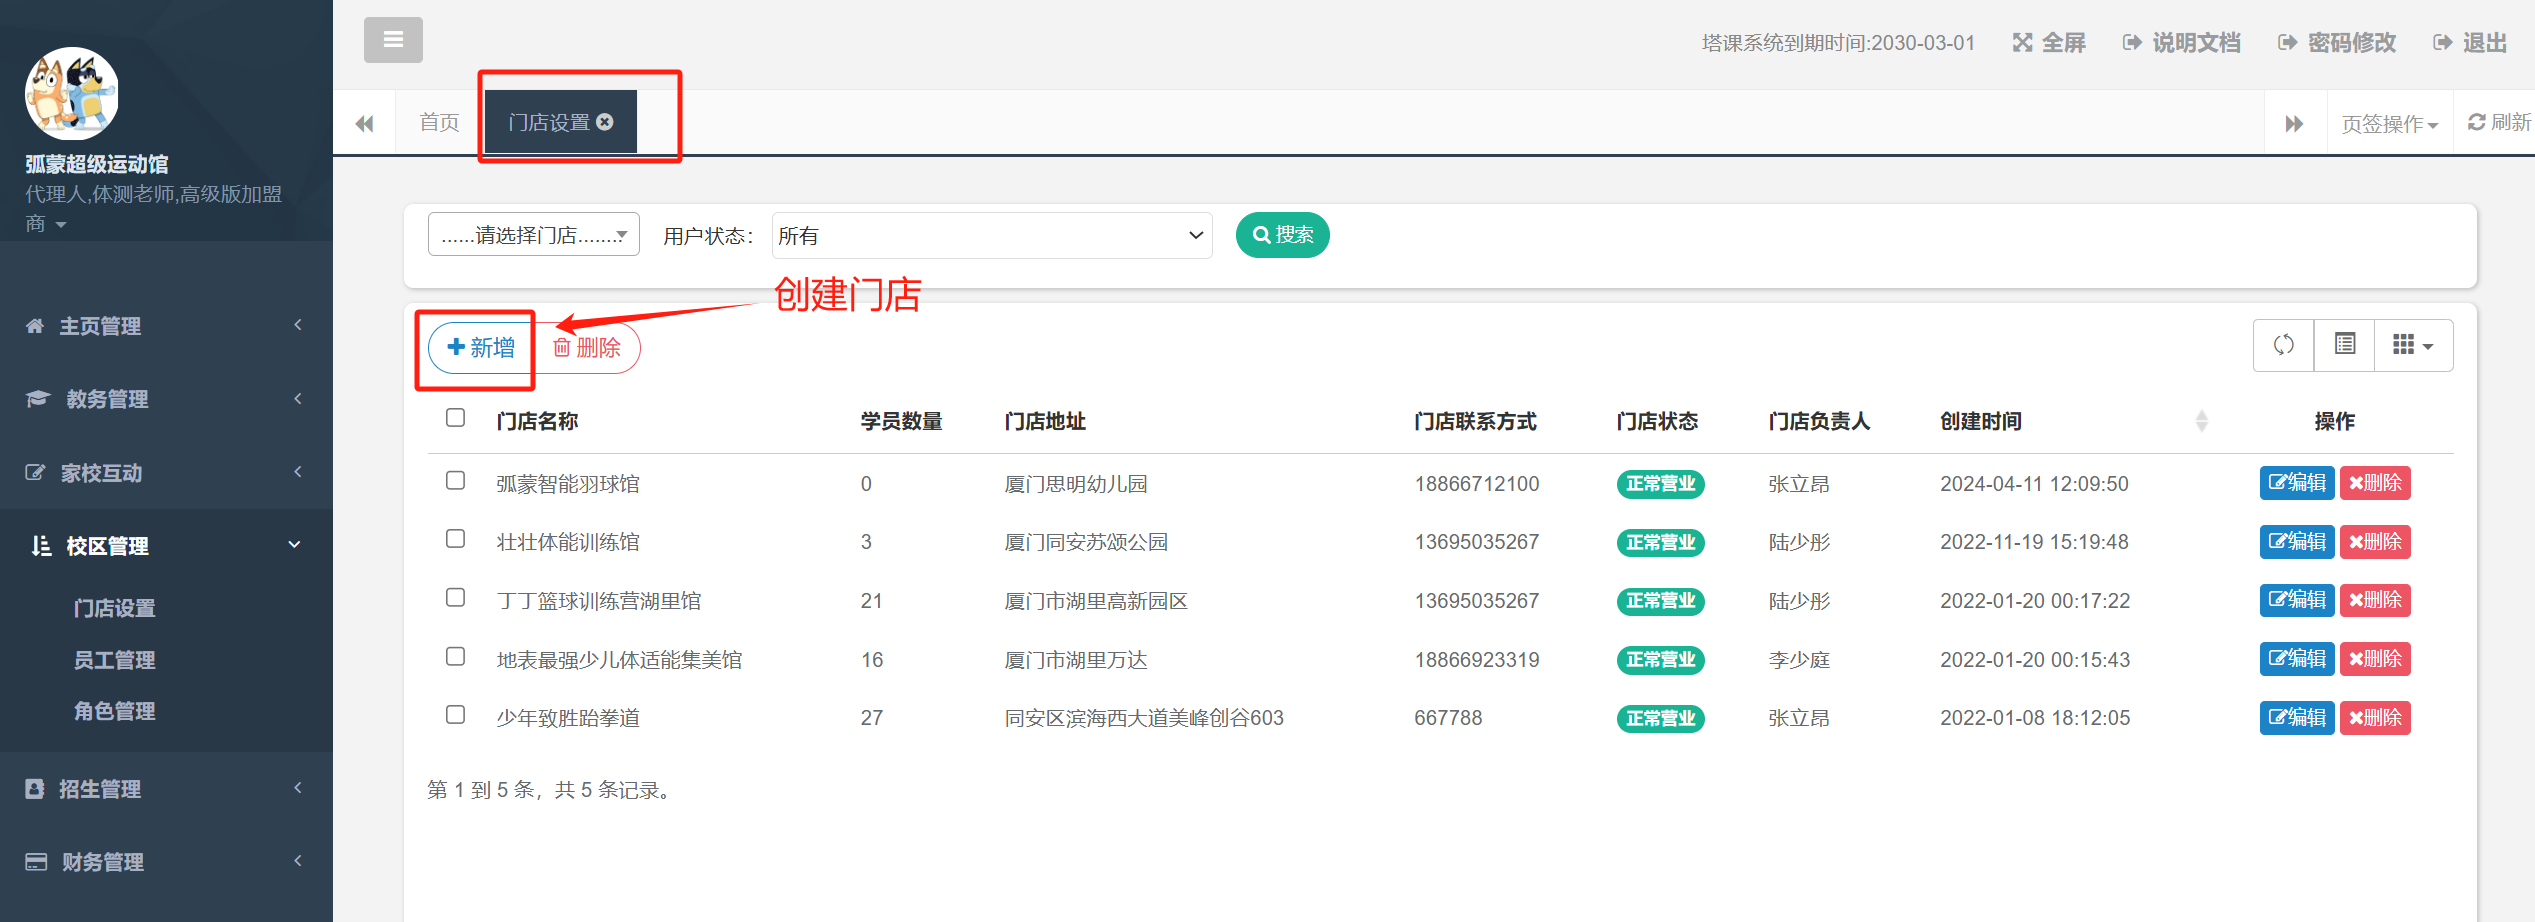Click the hamburger menu toggle icon

coord(393,40)
